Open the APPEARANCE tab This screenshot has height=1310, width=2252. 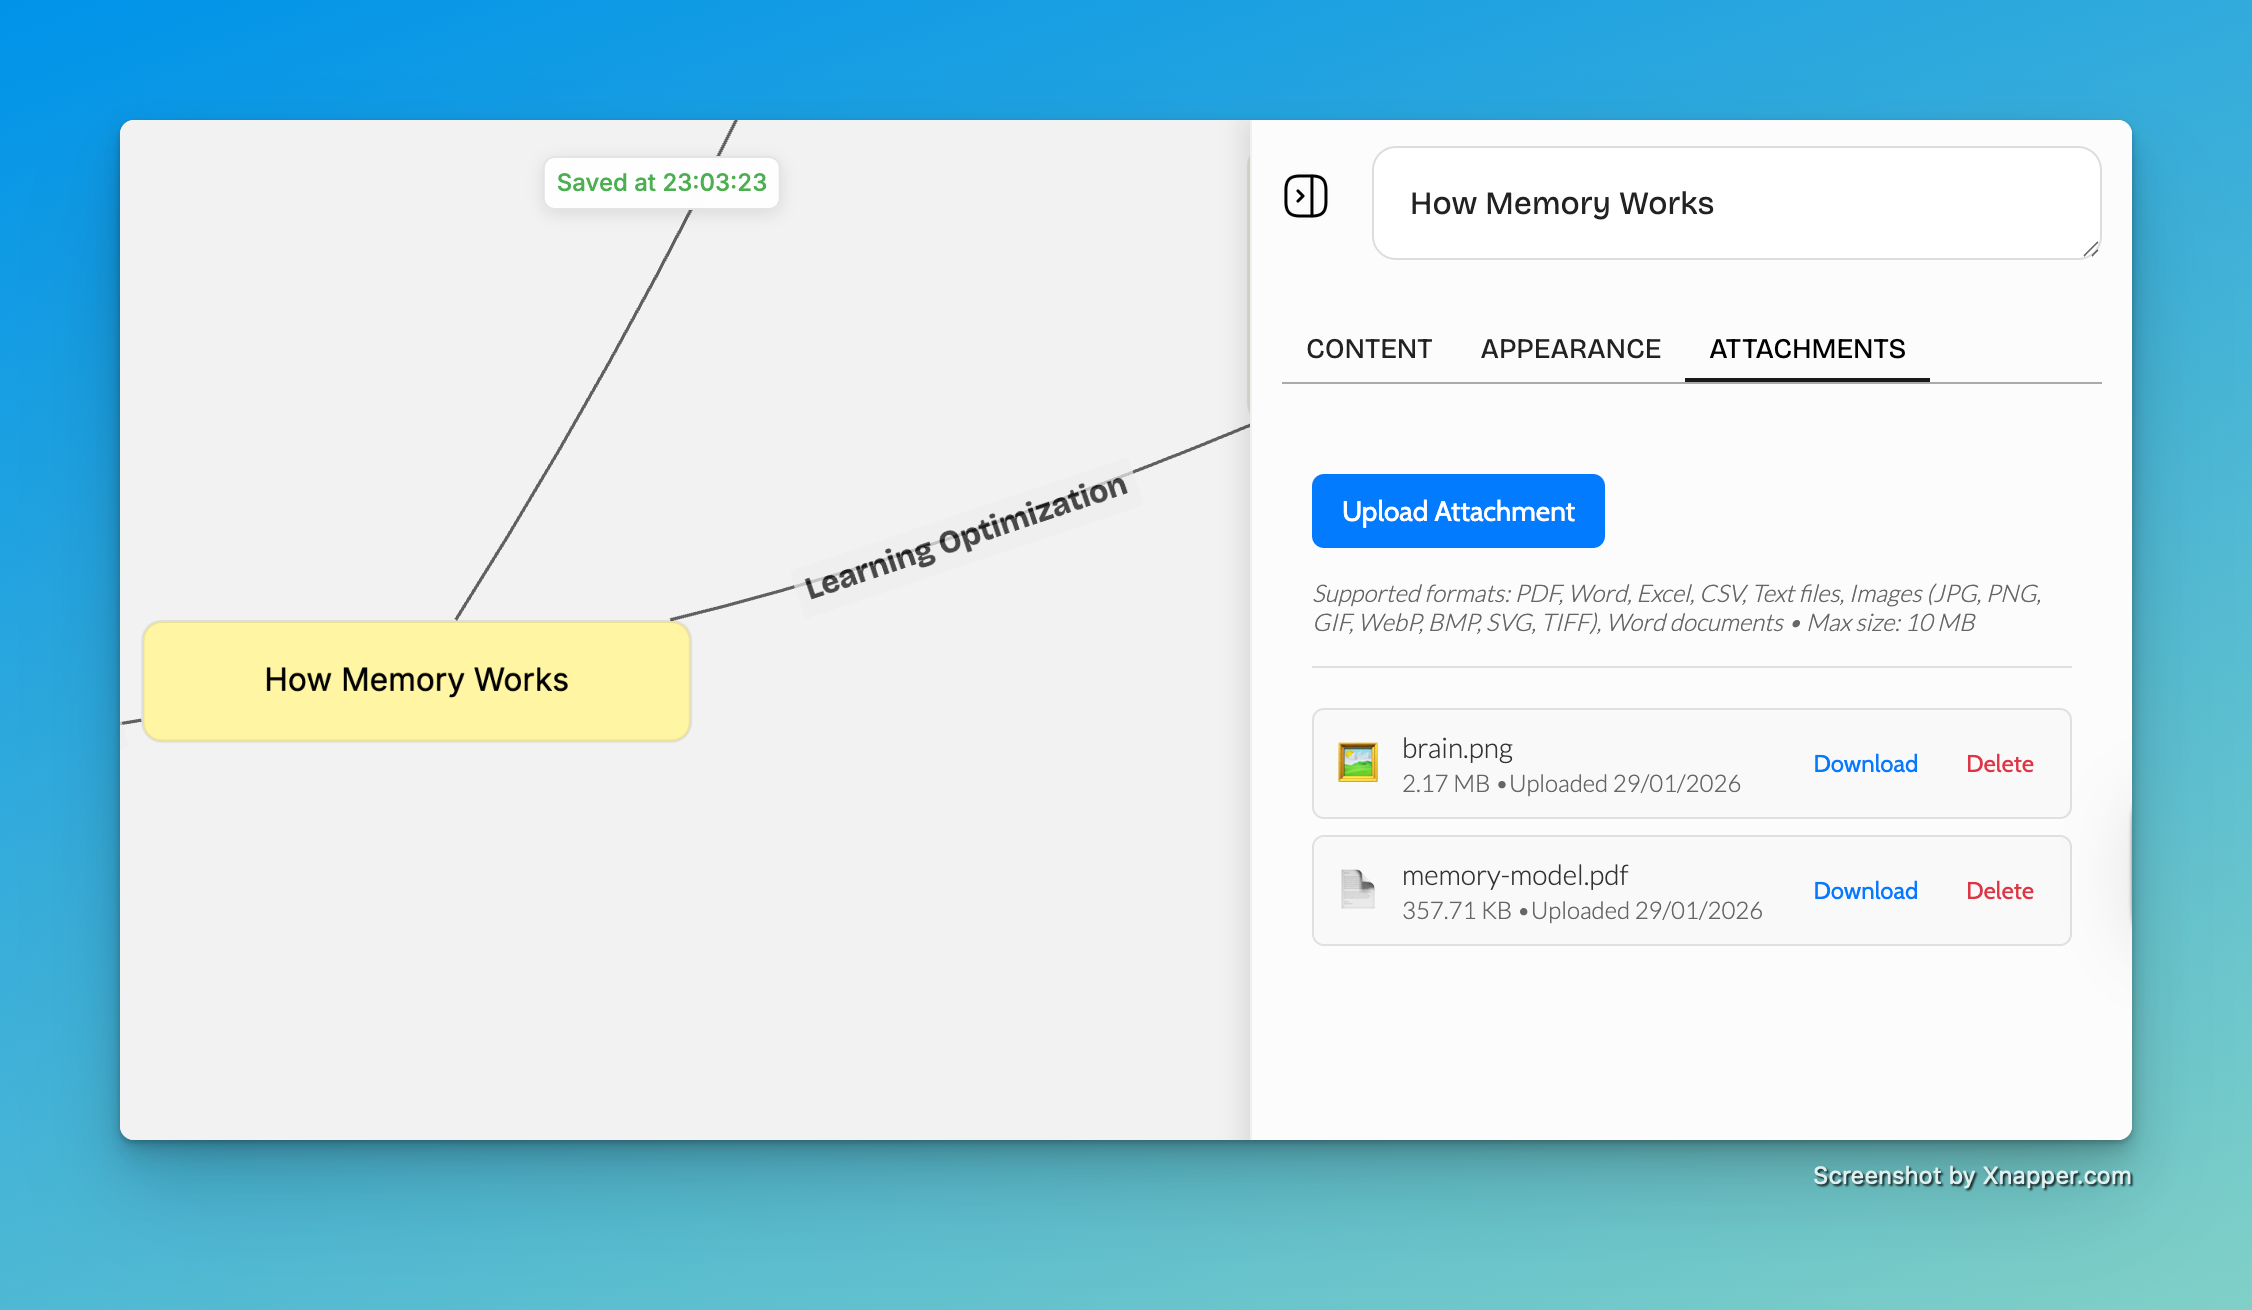point(1569,348)
